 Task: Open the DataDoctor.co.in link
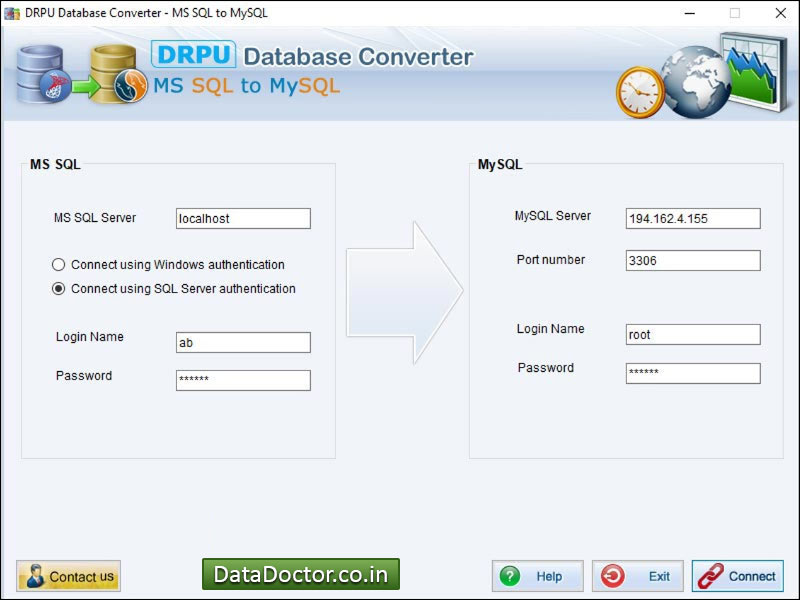pyautogui.click(x=300, y=575)
